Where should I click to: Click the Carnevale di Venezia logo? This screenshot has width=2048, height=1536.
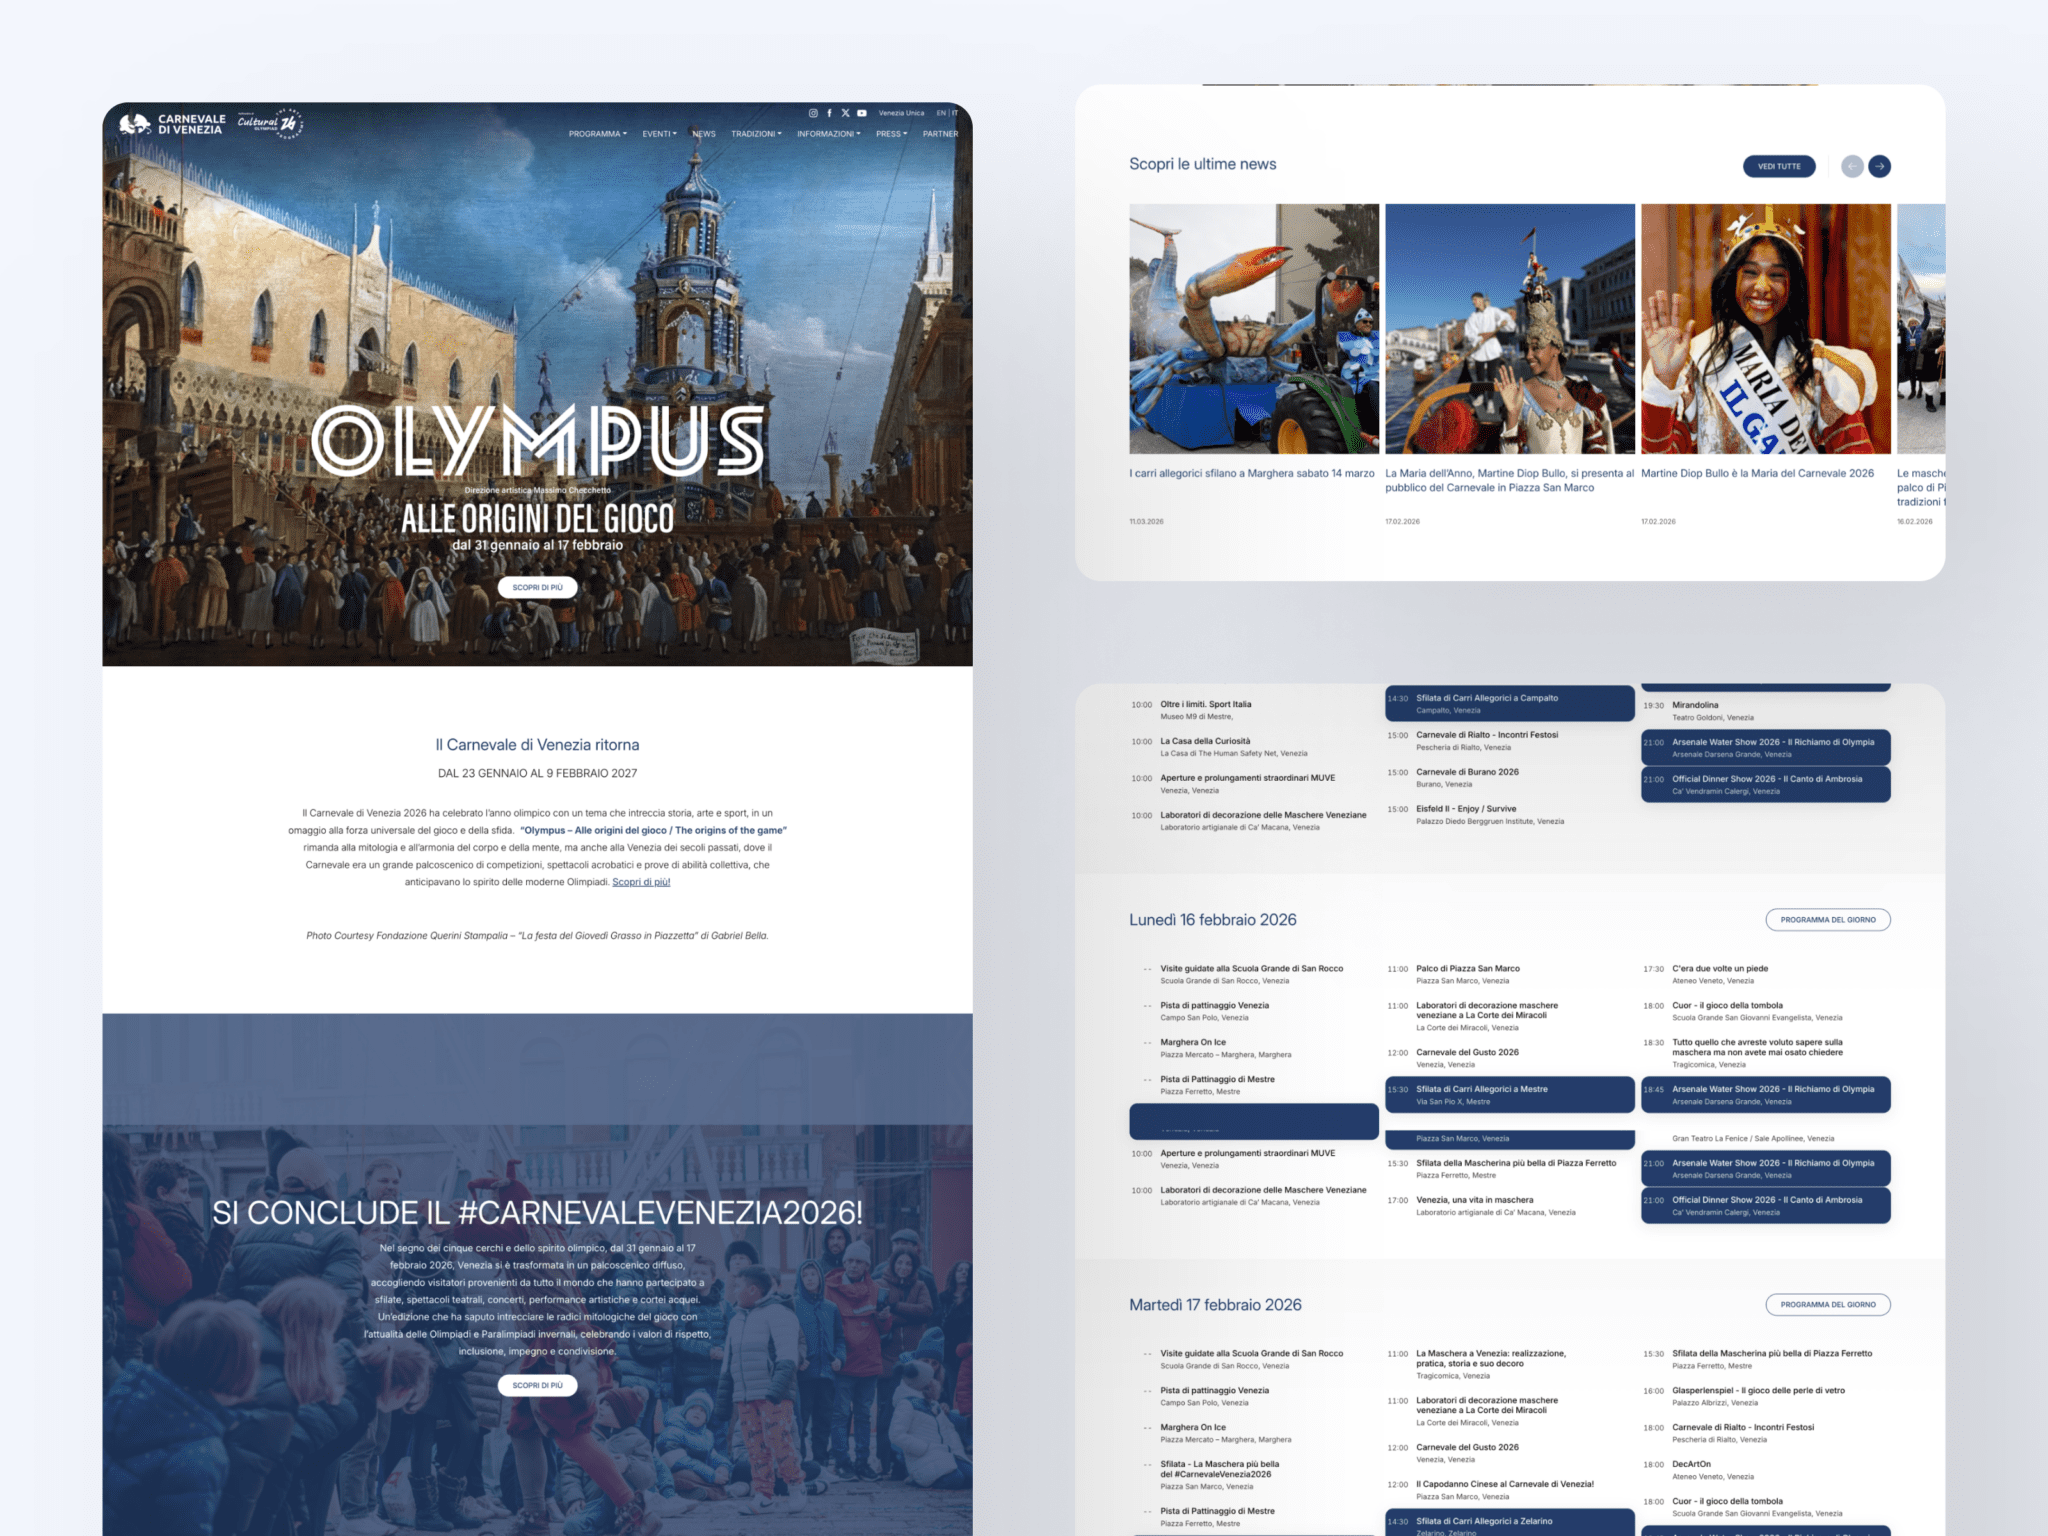point(173,124)
